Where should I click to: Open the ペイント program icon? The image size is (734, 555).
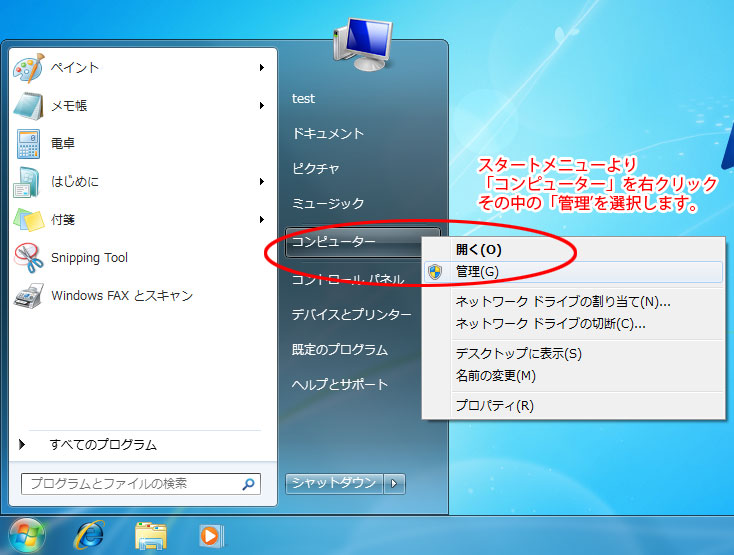pyautogui.click(x=29, y=68)
